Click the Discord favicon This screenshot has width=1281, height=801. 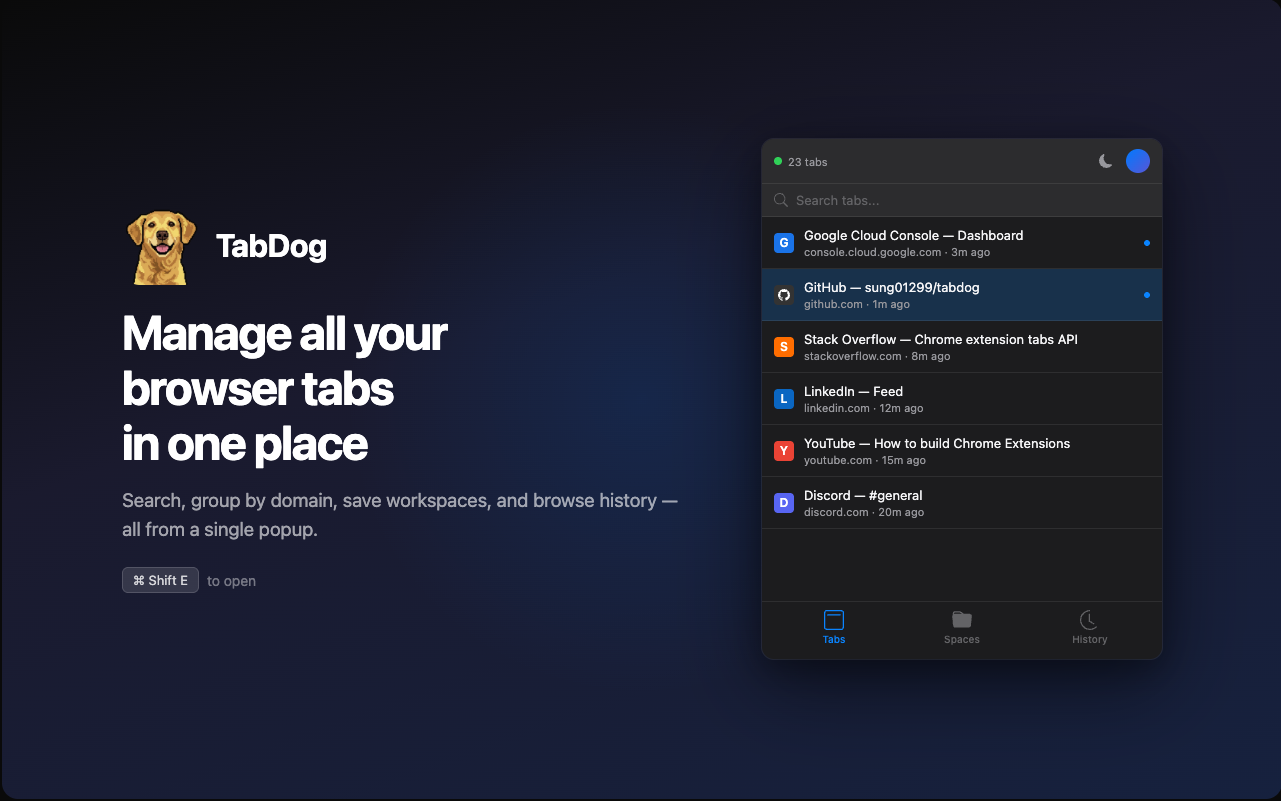point(783,502)
